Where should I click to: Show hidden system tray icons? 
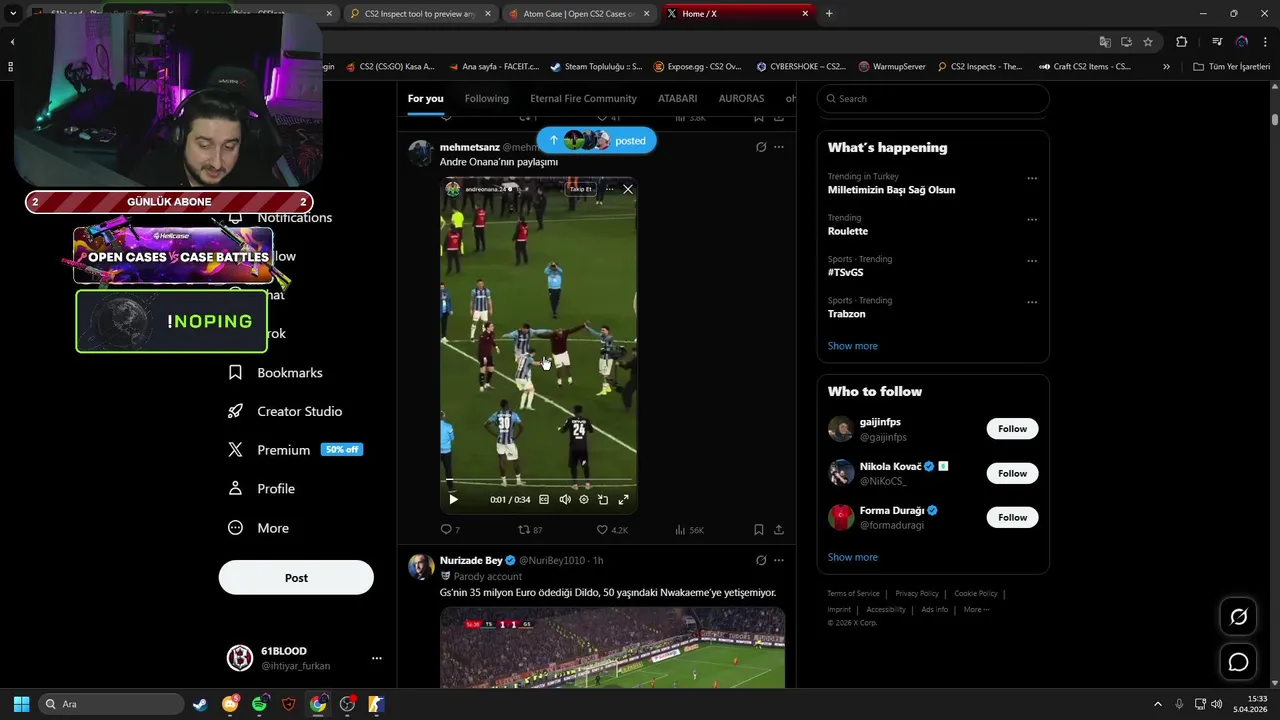click(1158, 704)
